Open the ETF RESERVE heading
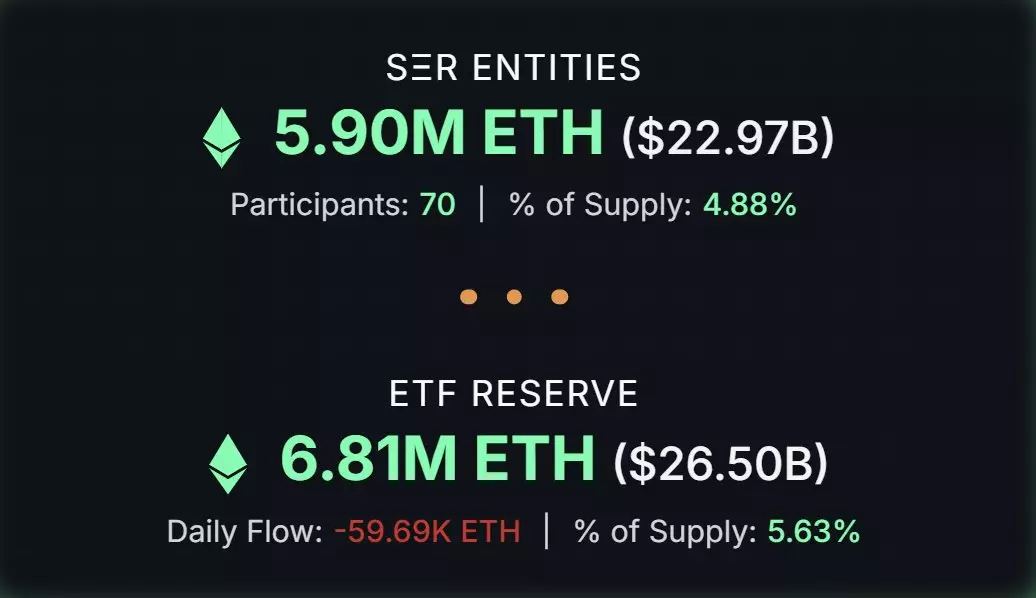The width and height of the screenshot is (1036, 598). click(x=514, y=394)
